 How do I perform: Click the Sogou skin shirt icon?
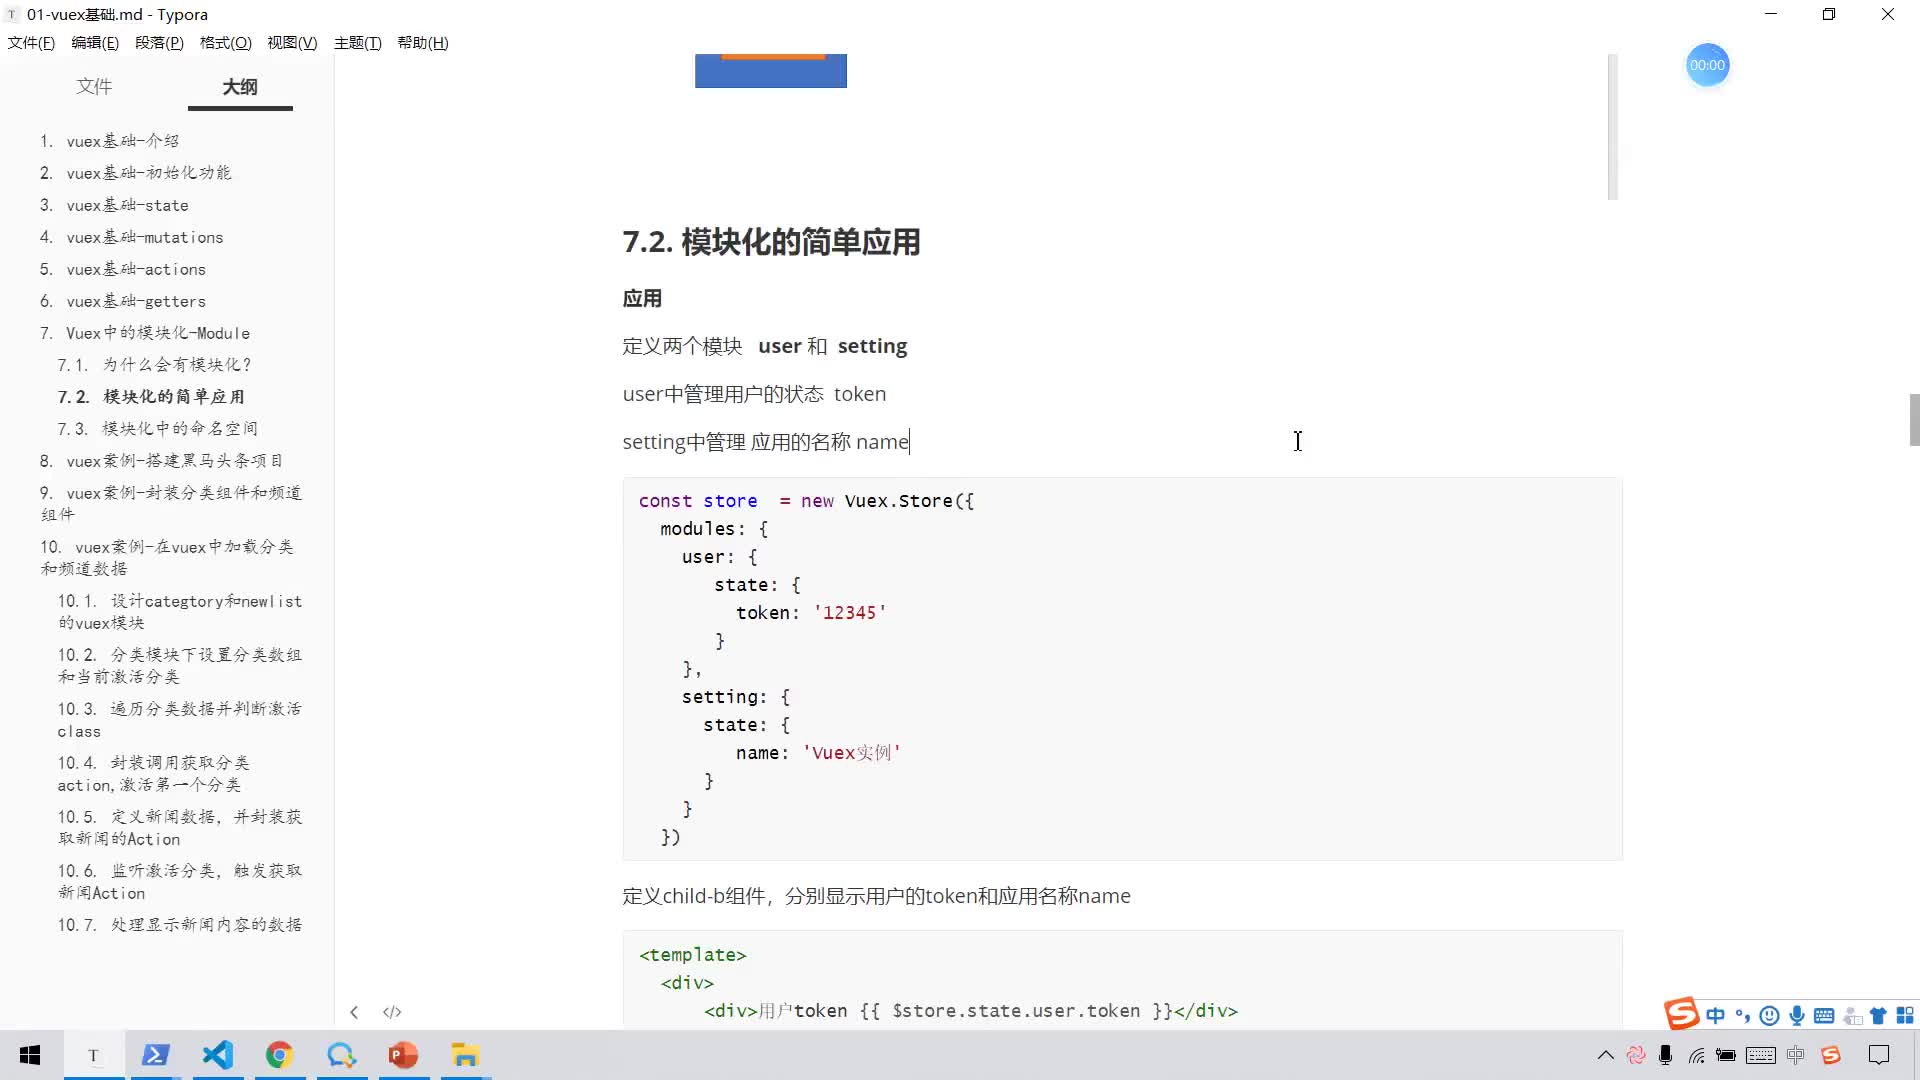coord(1878,1016)
